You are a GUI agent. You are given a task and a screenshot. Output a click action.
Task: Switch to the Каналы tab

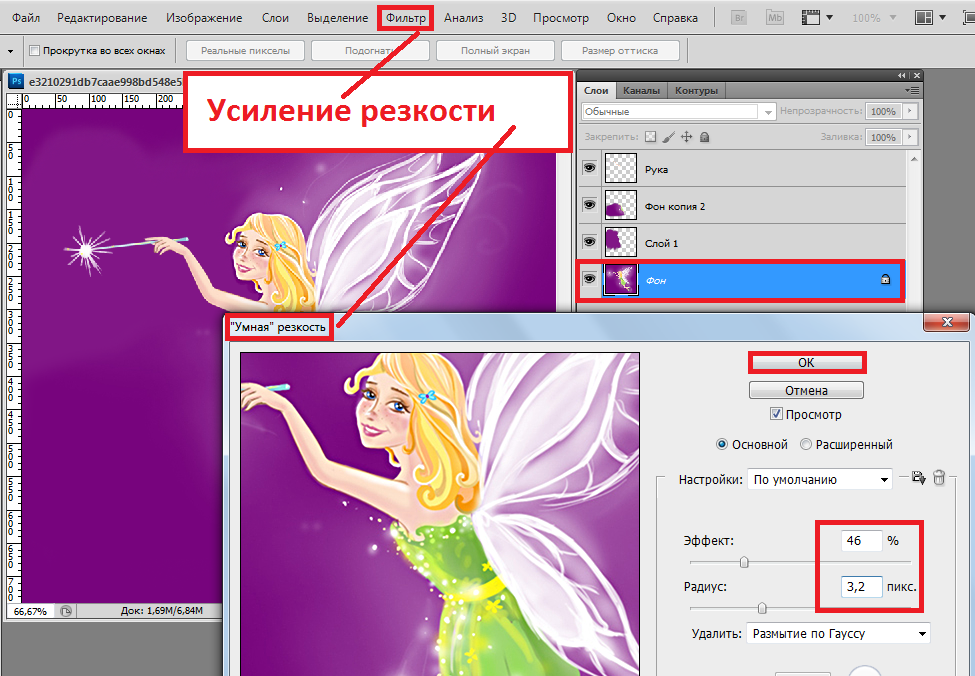(x=642, y=90)
